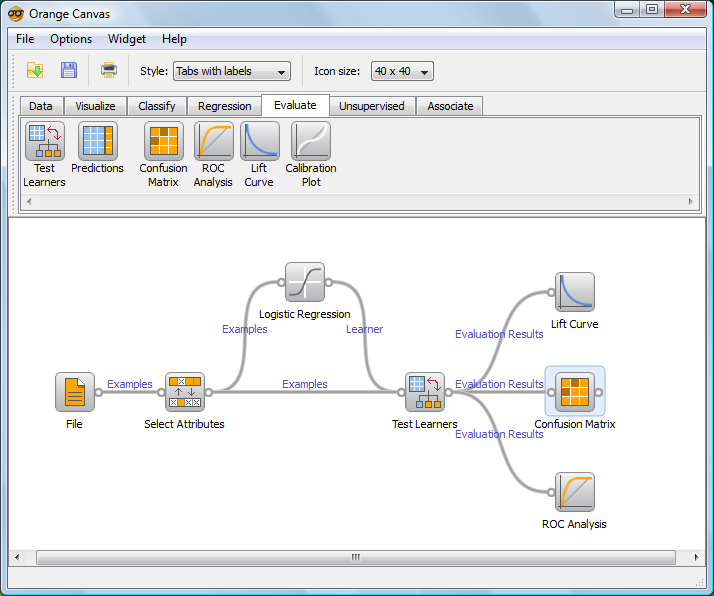Image resolution: width=714 pixels, height=596 pixels.
Task: Add Confusion Matrix widget from palette
Action: 163,141
